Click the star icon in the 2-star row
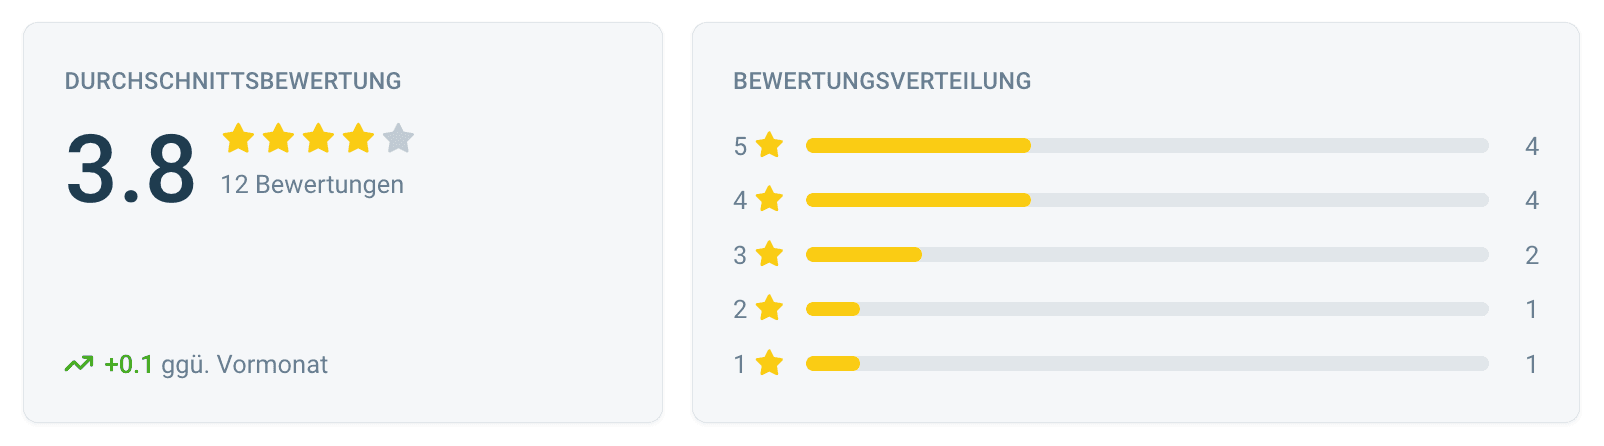Image resolution: width=1604 pixels, height=446 pixels. pyautogui.click(x=769, y=309)
